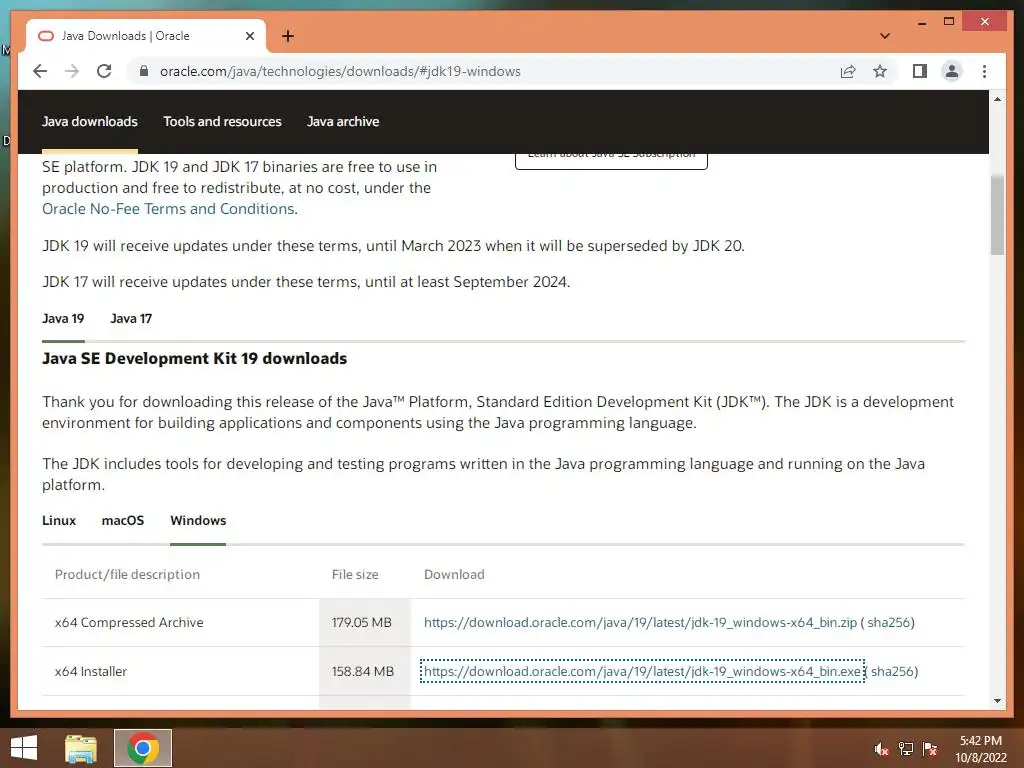The image size is (1024, 768).
Task: Maximize the Chrome window
Action: (x=949, y=22)
